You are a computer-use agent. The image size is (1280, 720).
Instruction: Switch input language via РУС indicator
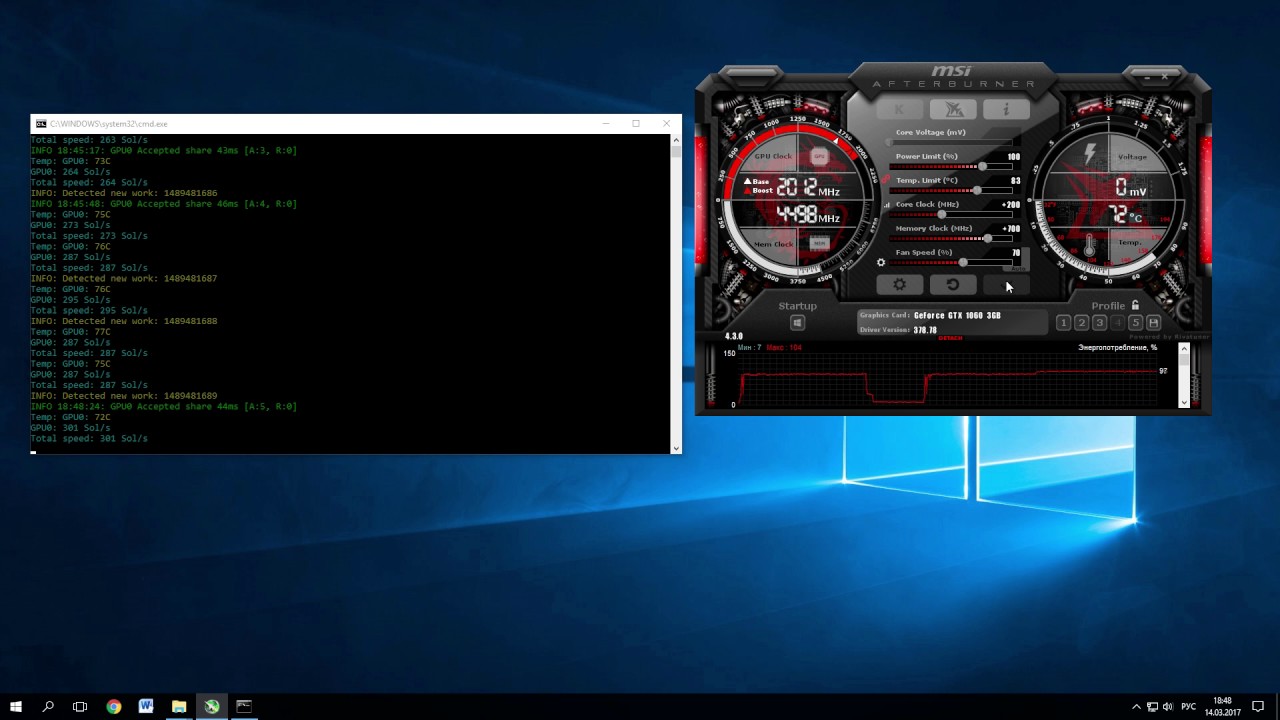[1188, 707]
